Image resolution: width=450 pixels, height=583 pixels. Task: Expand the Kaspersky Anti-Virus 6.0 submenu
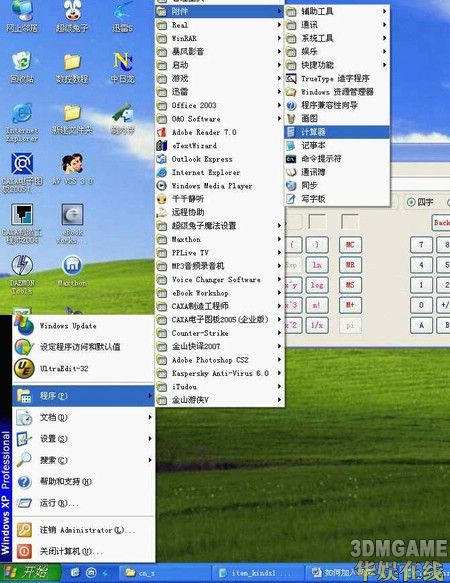pos(220,373)
